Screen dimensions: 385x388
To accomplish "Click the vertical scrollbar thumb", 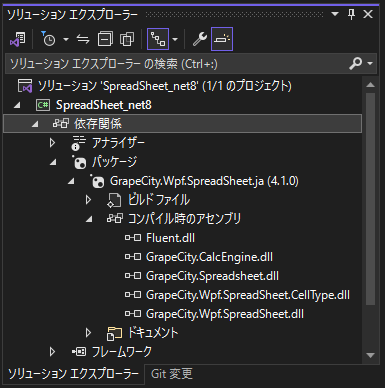I will (x=370, y=199).
